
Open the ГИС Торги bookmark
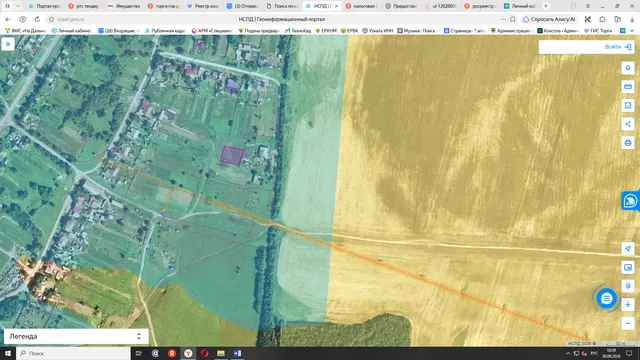click(x=598, y=31)
